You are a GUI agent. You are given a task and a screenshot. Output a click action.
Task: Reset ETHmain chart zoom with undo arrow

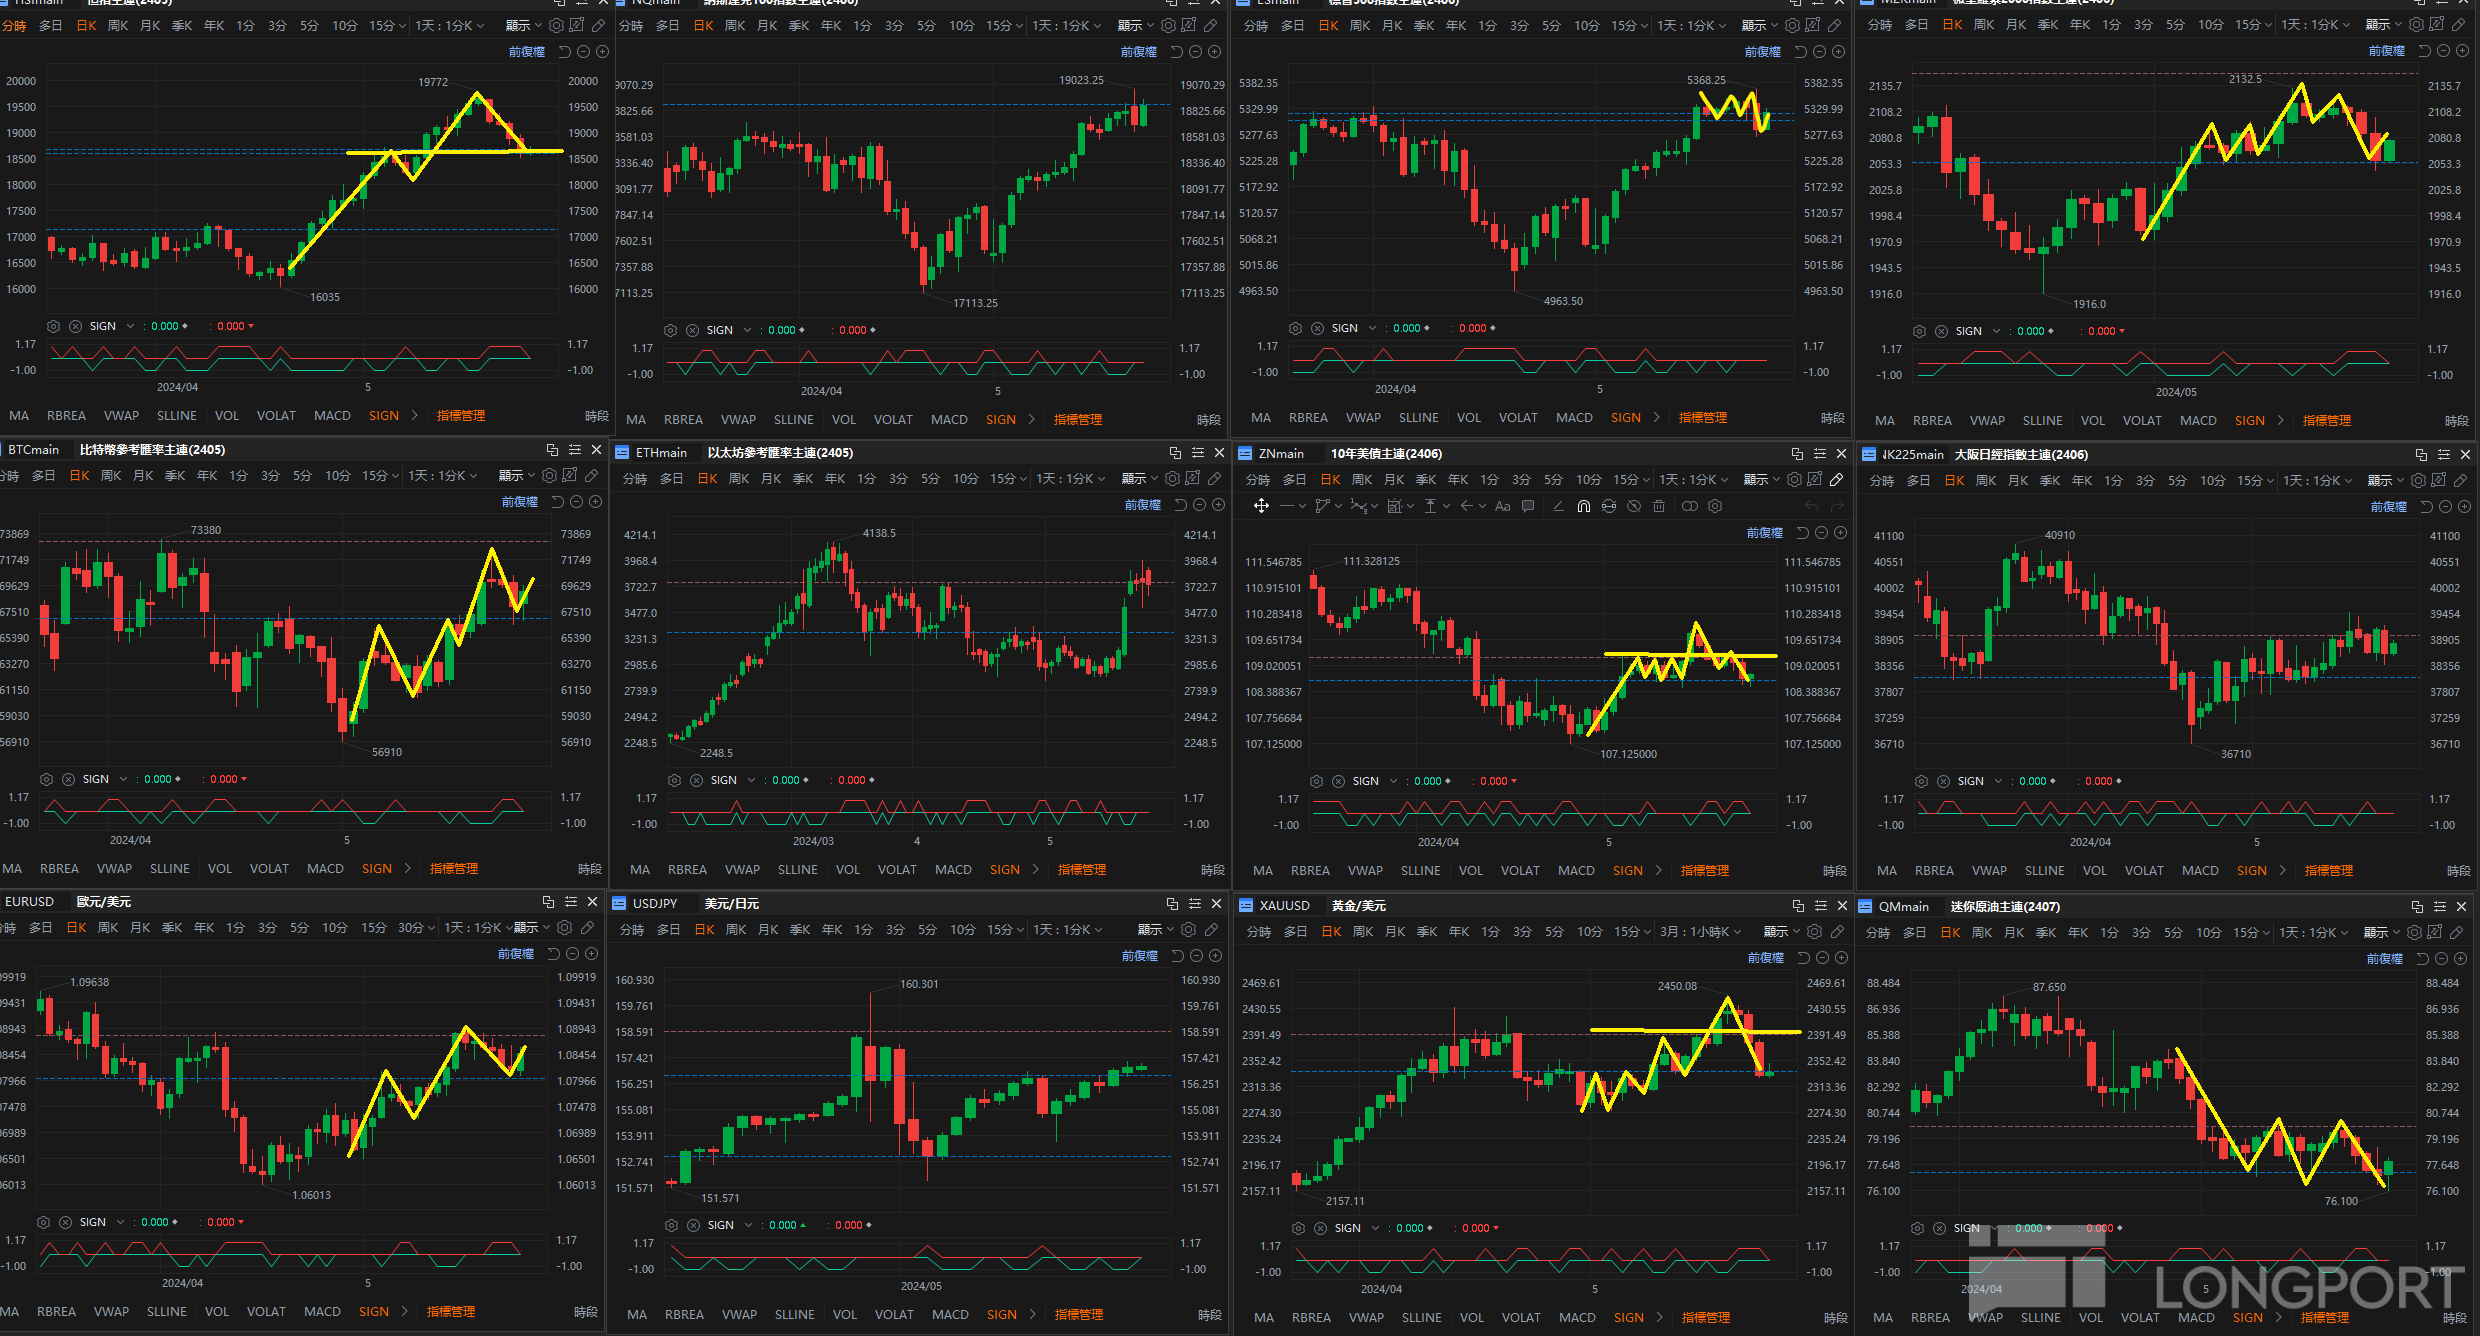[x=1180, y=505]
